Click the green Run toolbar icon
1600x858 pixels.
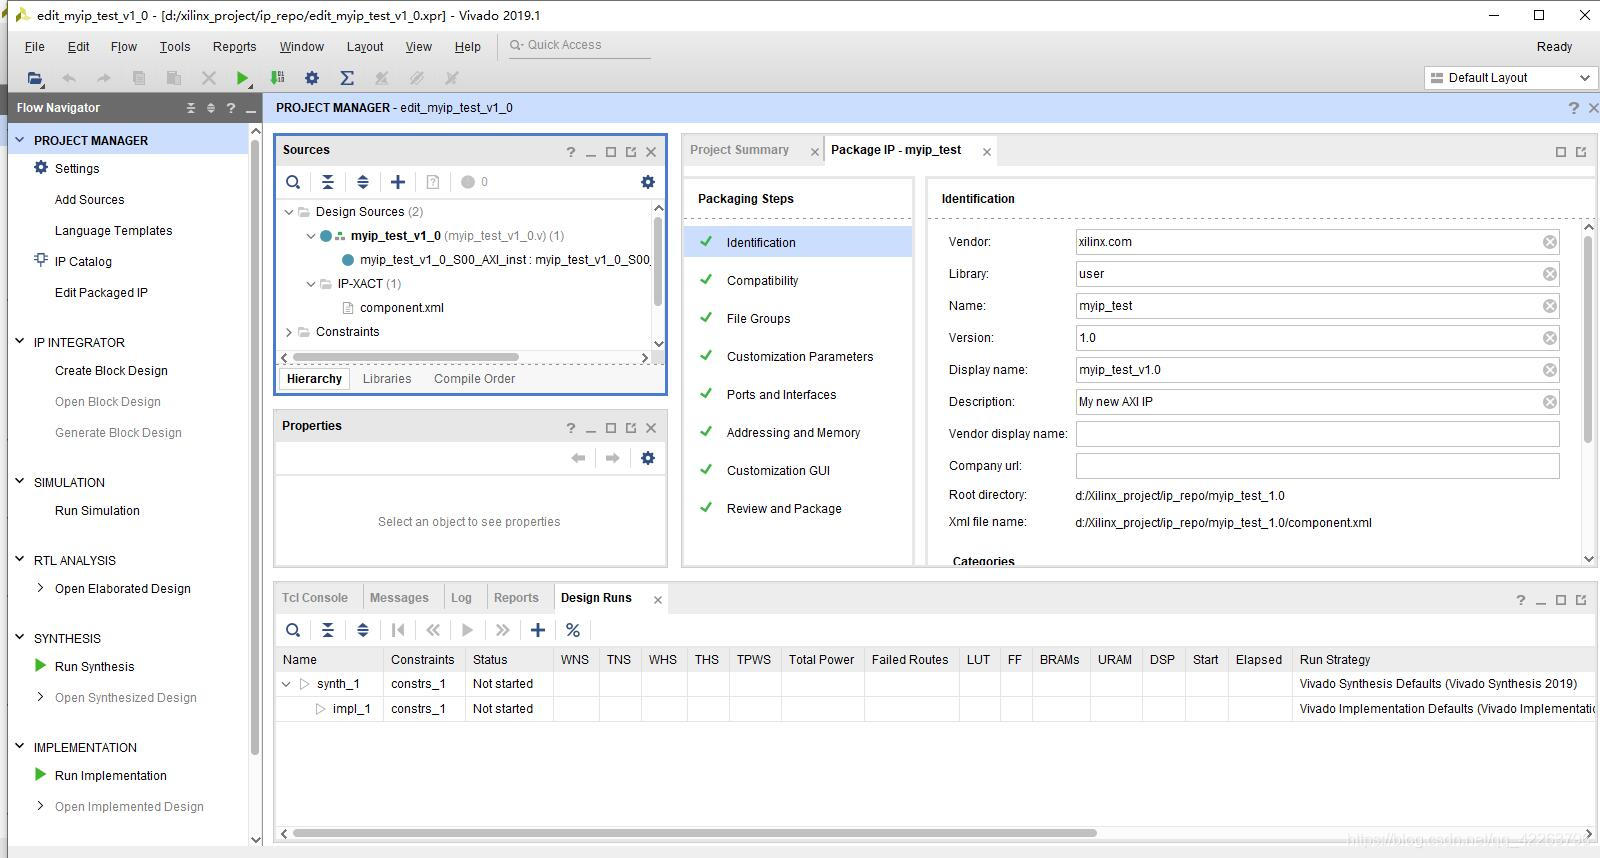(242, 78)
